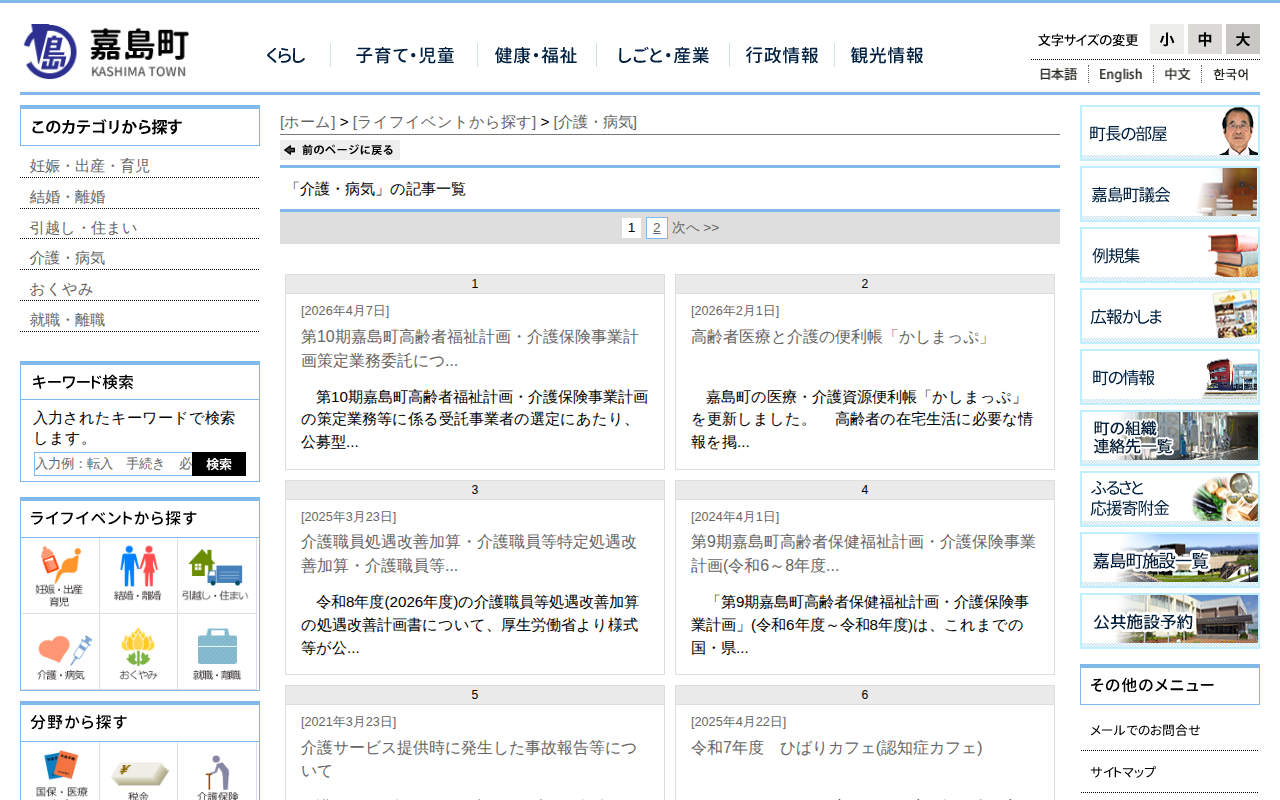1280x800 pixels.
Task: Open the くらし navigation menu
Action: [286, 56]
